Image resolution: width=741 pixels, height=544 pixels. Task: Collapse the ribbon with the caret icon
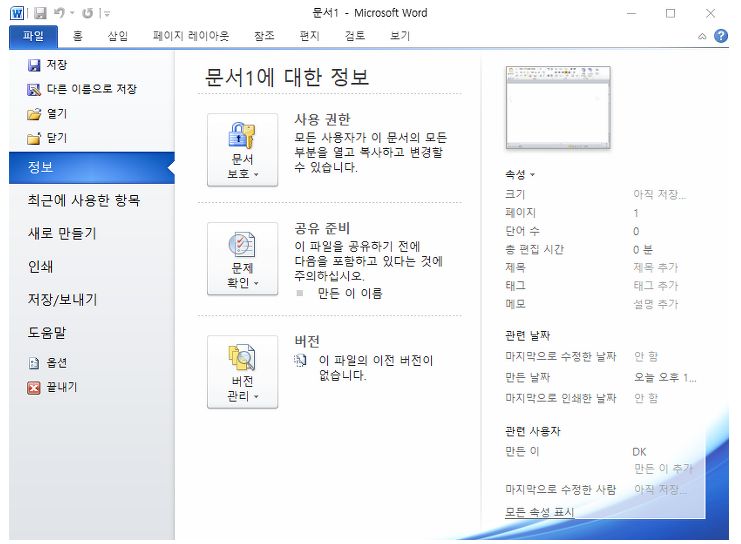[702, 36]
